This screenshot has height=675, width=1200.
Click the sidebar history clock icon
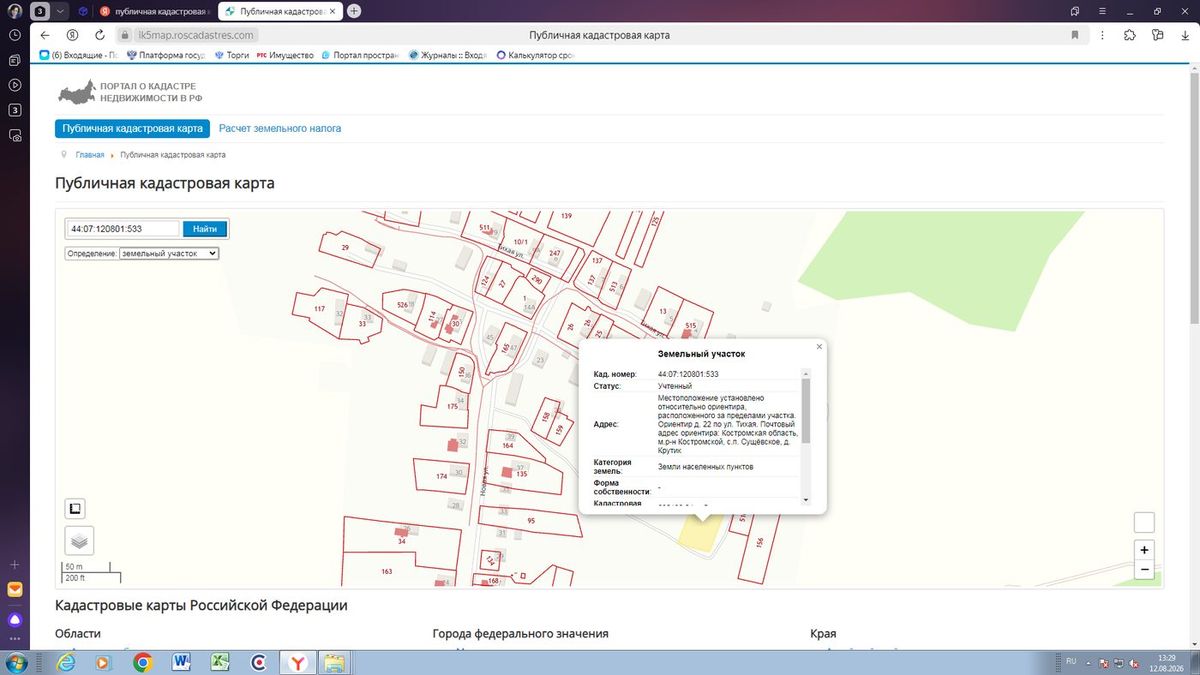[x=15, y=35]
